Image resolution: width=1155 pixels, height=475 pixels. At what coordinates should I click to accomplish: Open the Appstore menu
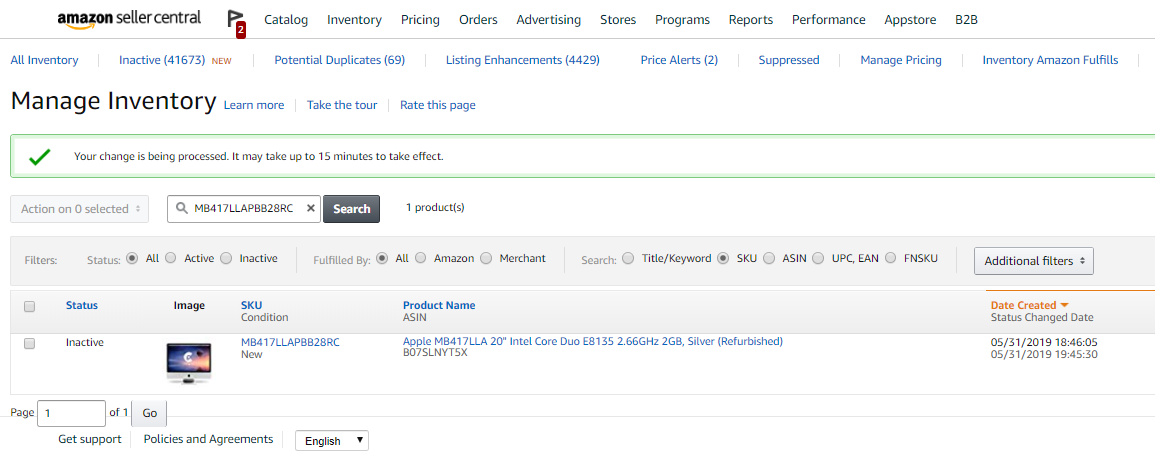[x=910, y=20]
